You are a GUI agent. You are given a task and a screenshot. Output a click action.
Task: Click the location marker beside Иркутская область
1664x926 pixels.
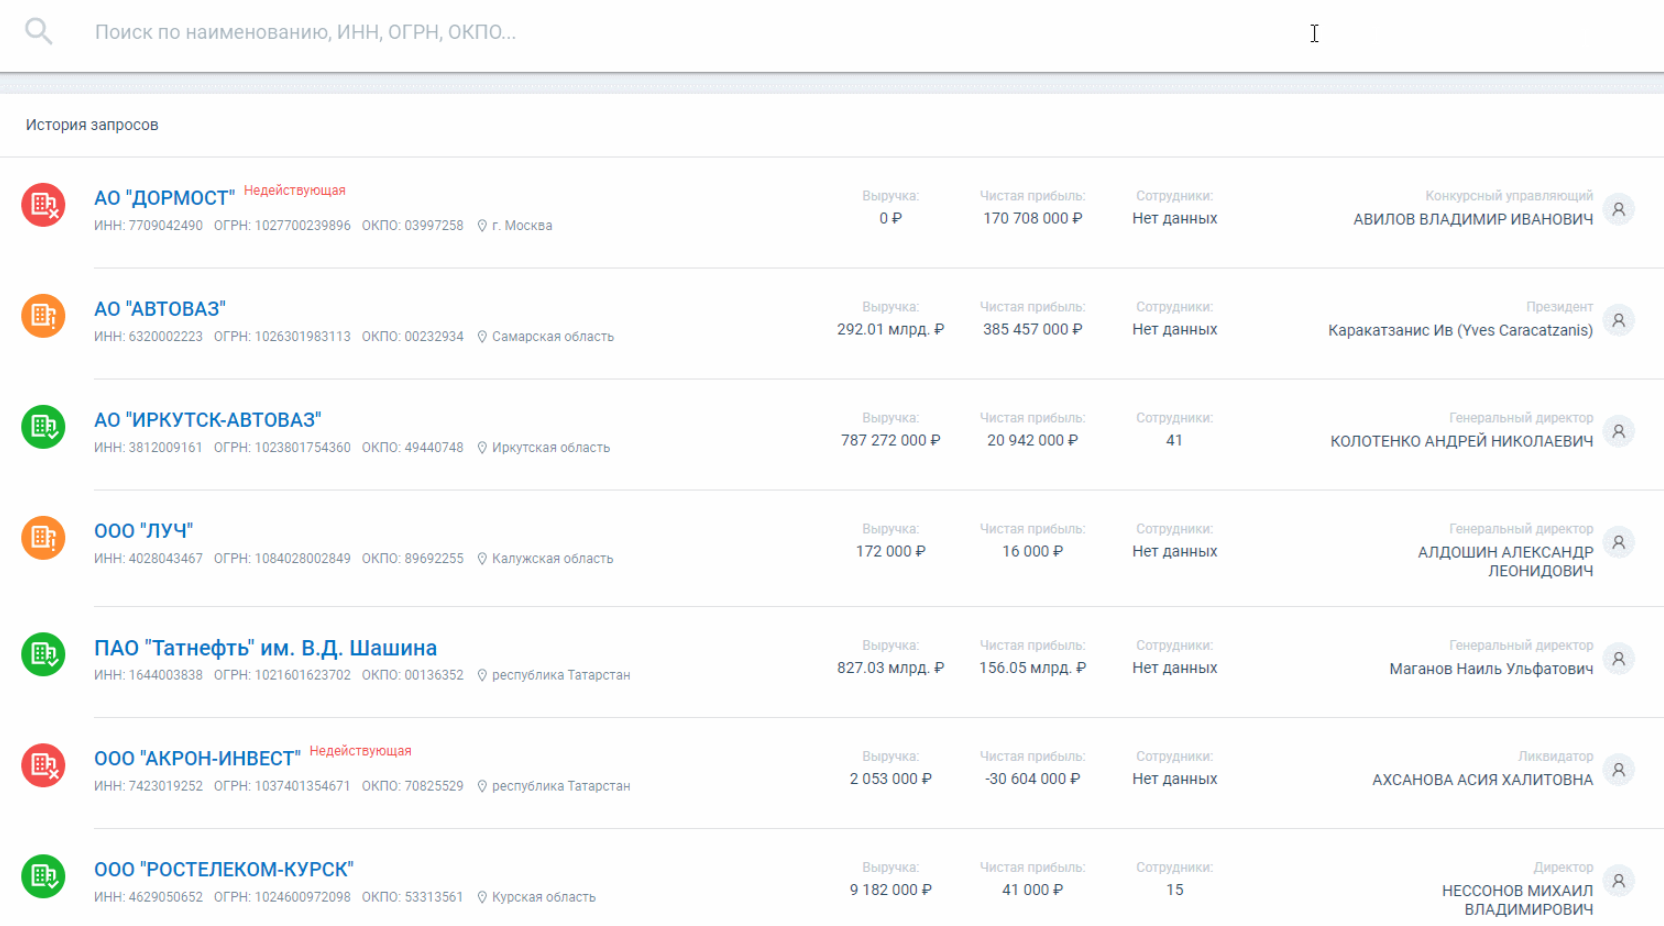click(481, 447)
